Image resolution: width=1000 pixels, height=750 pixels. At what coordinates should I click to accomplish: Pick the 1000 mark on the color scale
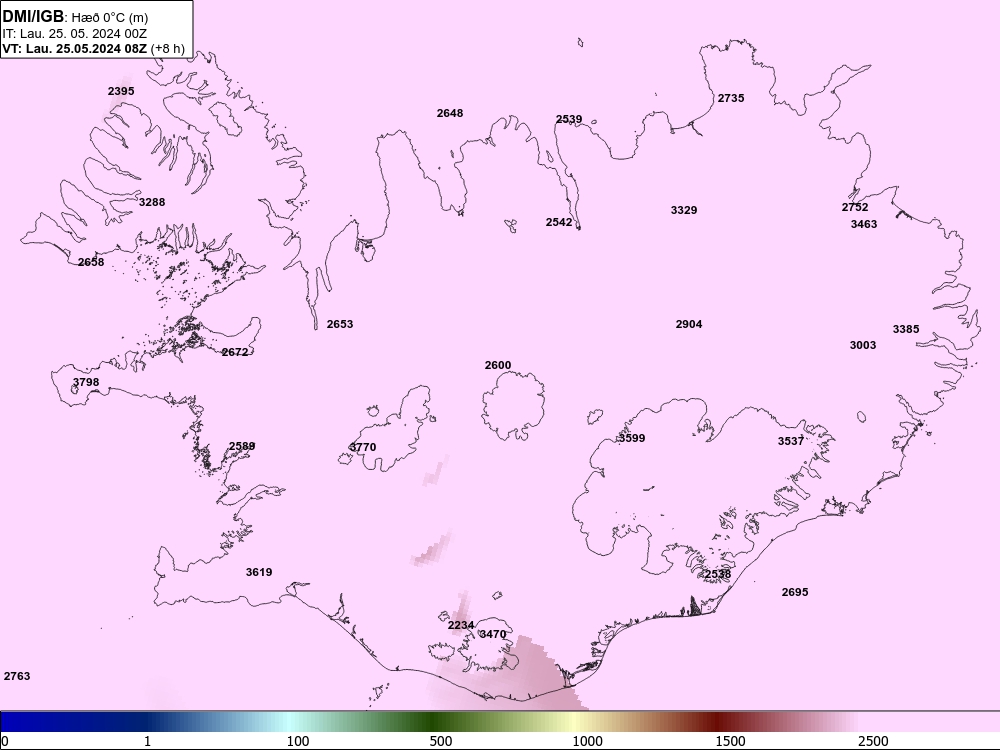click(x=587, y=741)
